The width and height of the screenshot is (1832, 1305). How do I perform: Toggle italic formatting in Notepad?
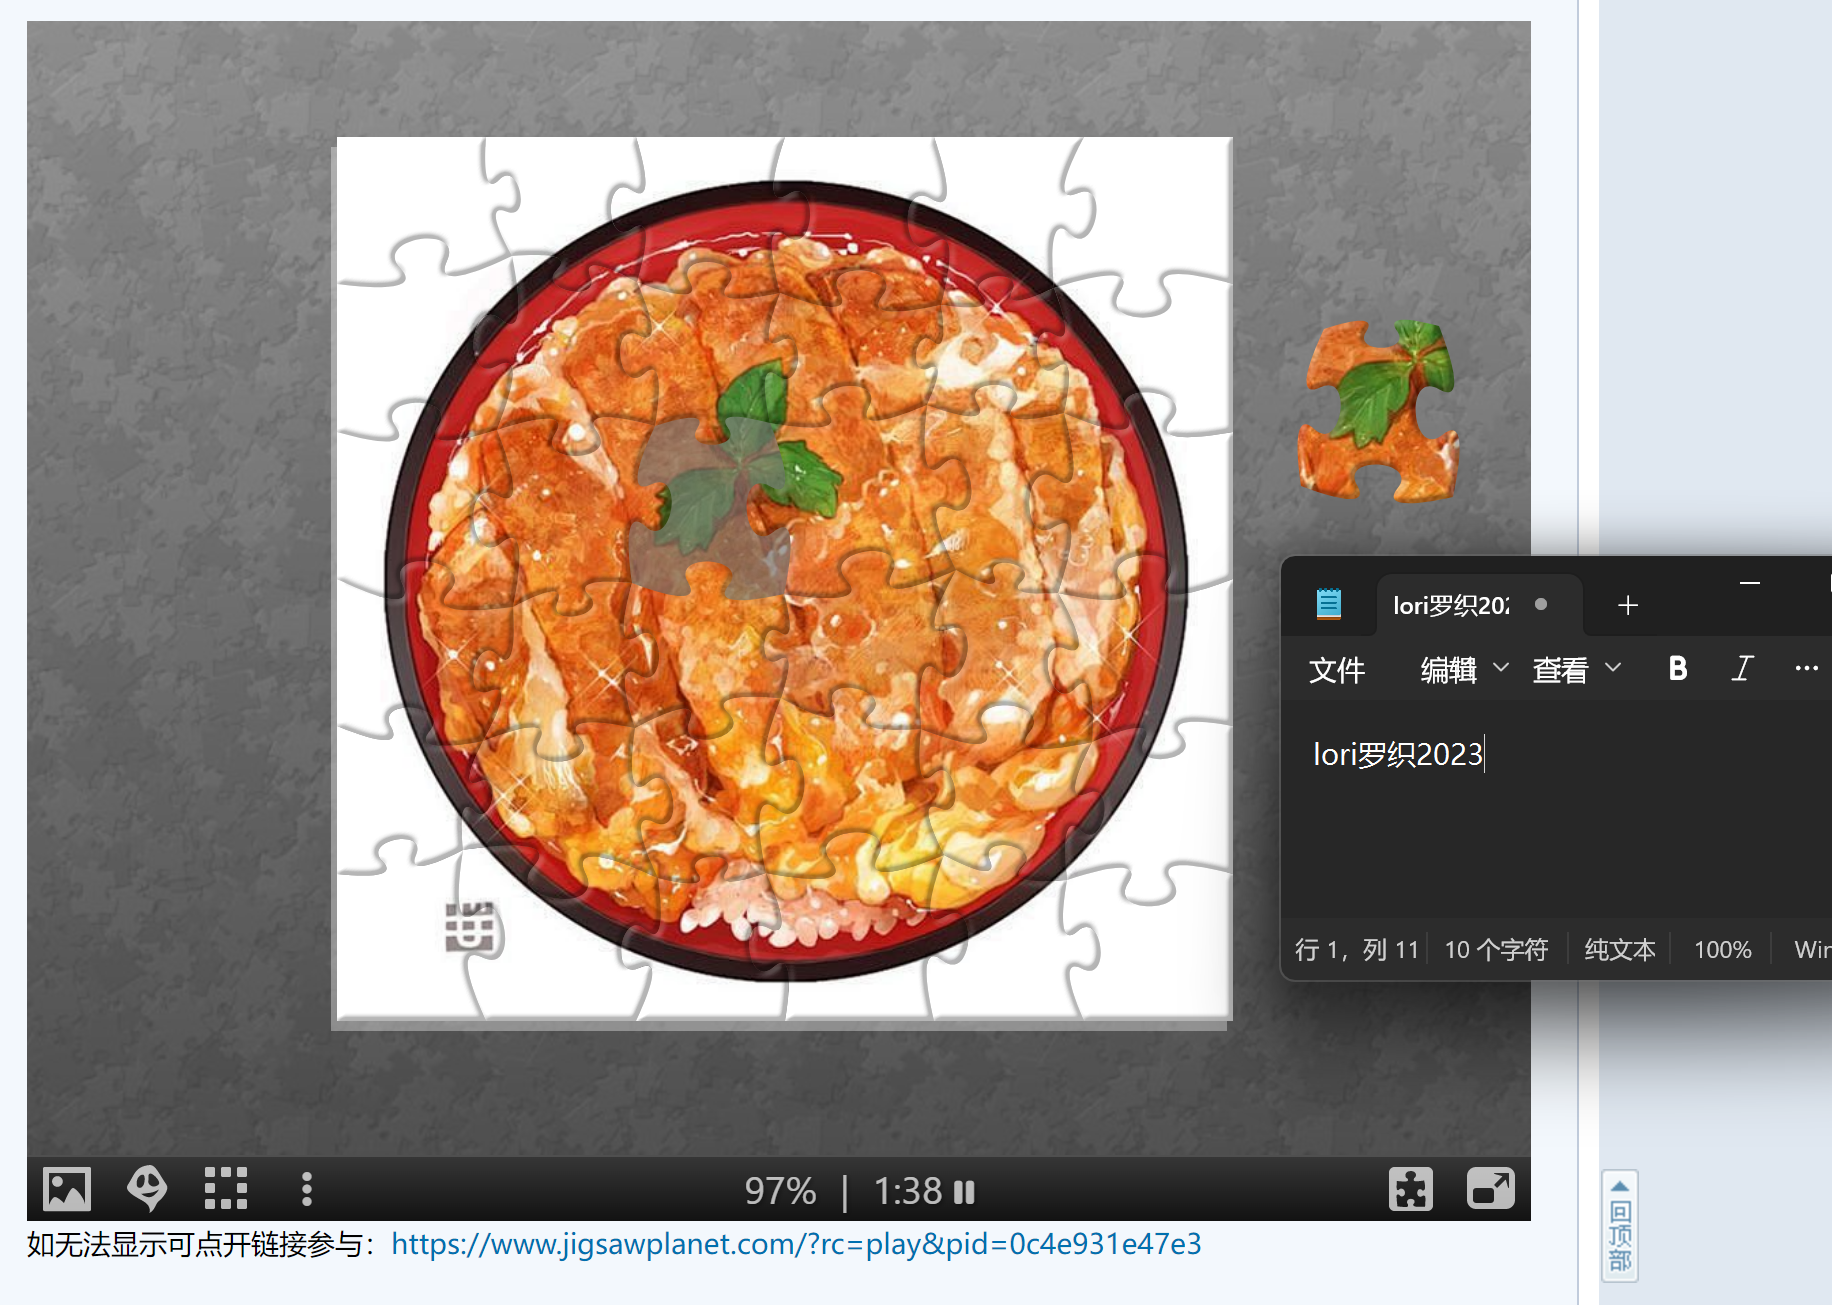click(1742, 668)
